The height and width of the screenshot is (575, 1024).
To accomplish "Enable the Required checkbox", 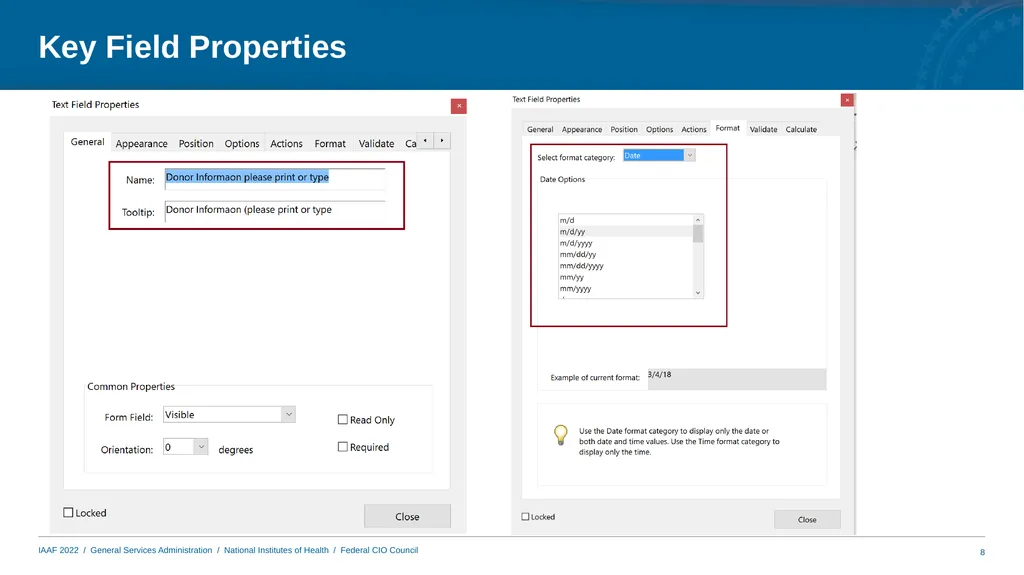I will click(x=342, y=447).
